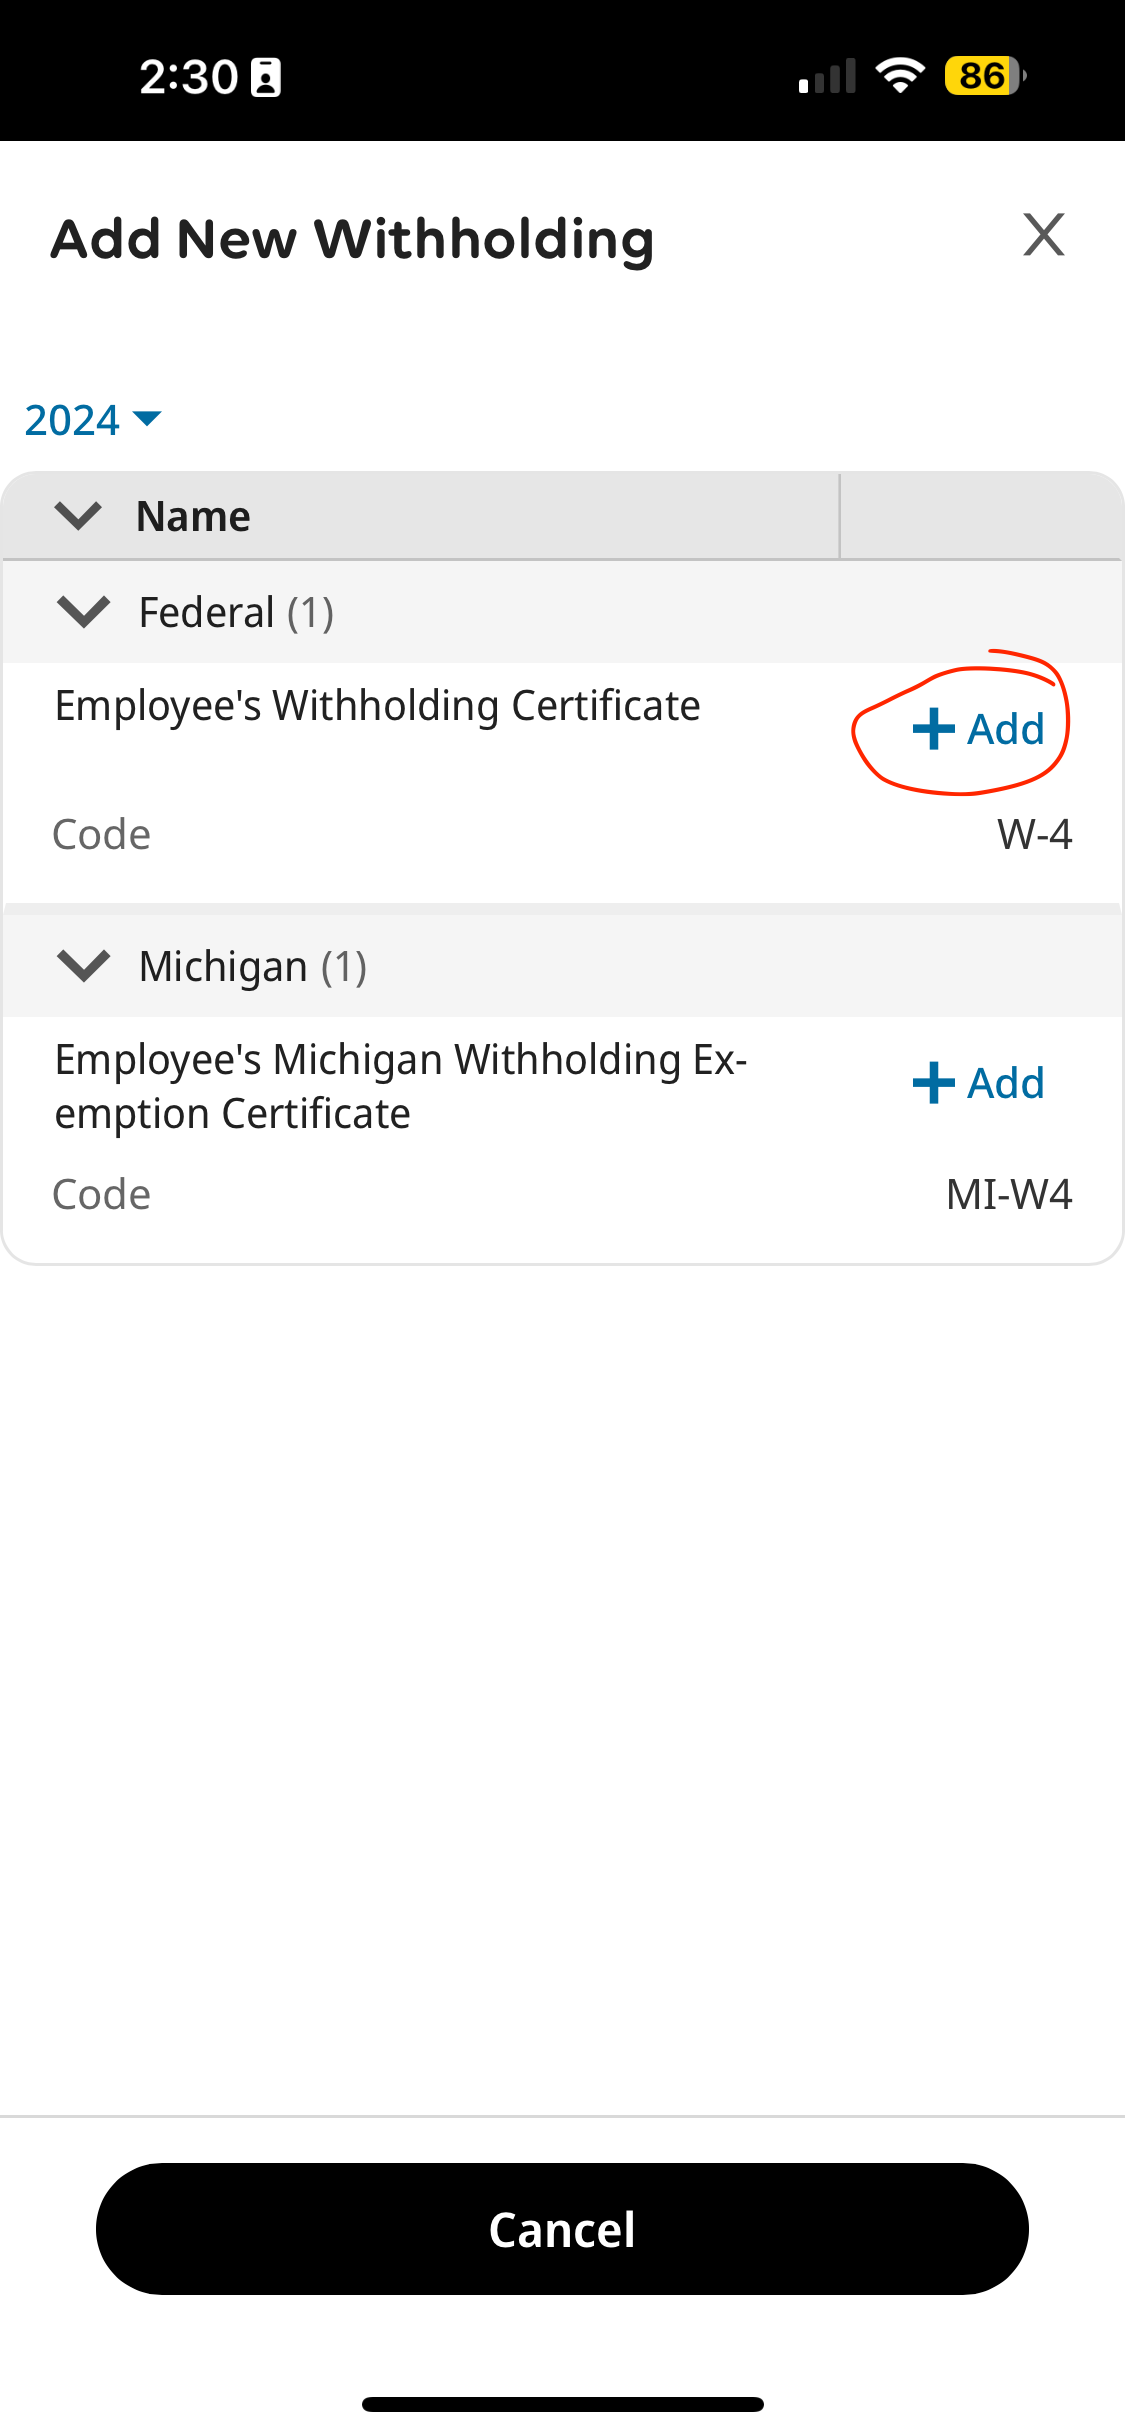This screenshot has height=2436, width=1125.
Task: Tap the MI-W4 code value
Action: (1008, 1195)
